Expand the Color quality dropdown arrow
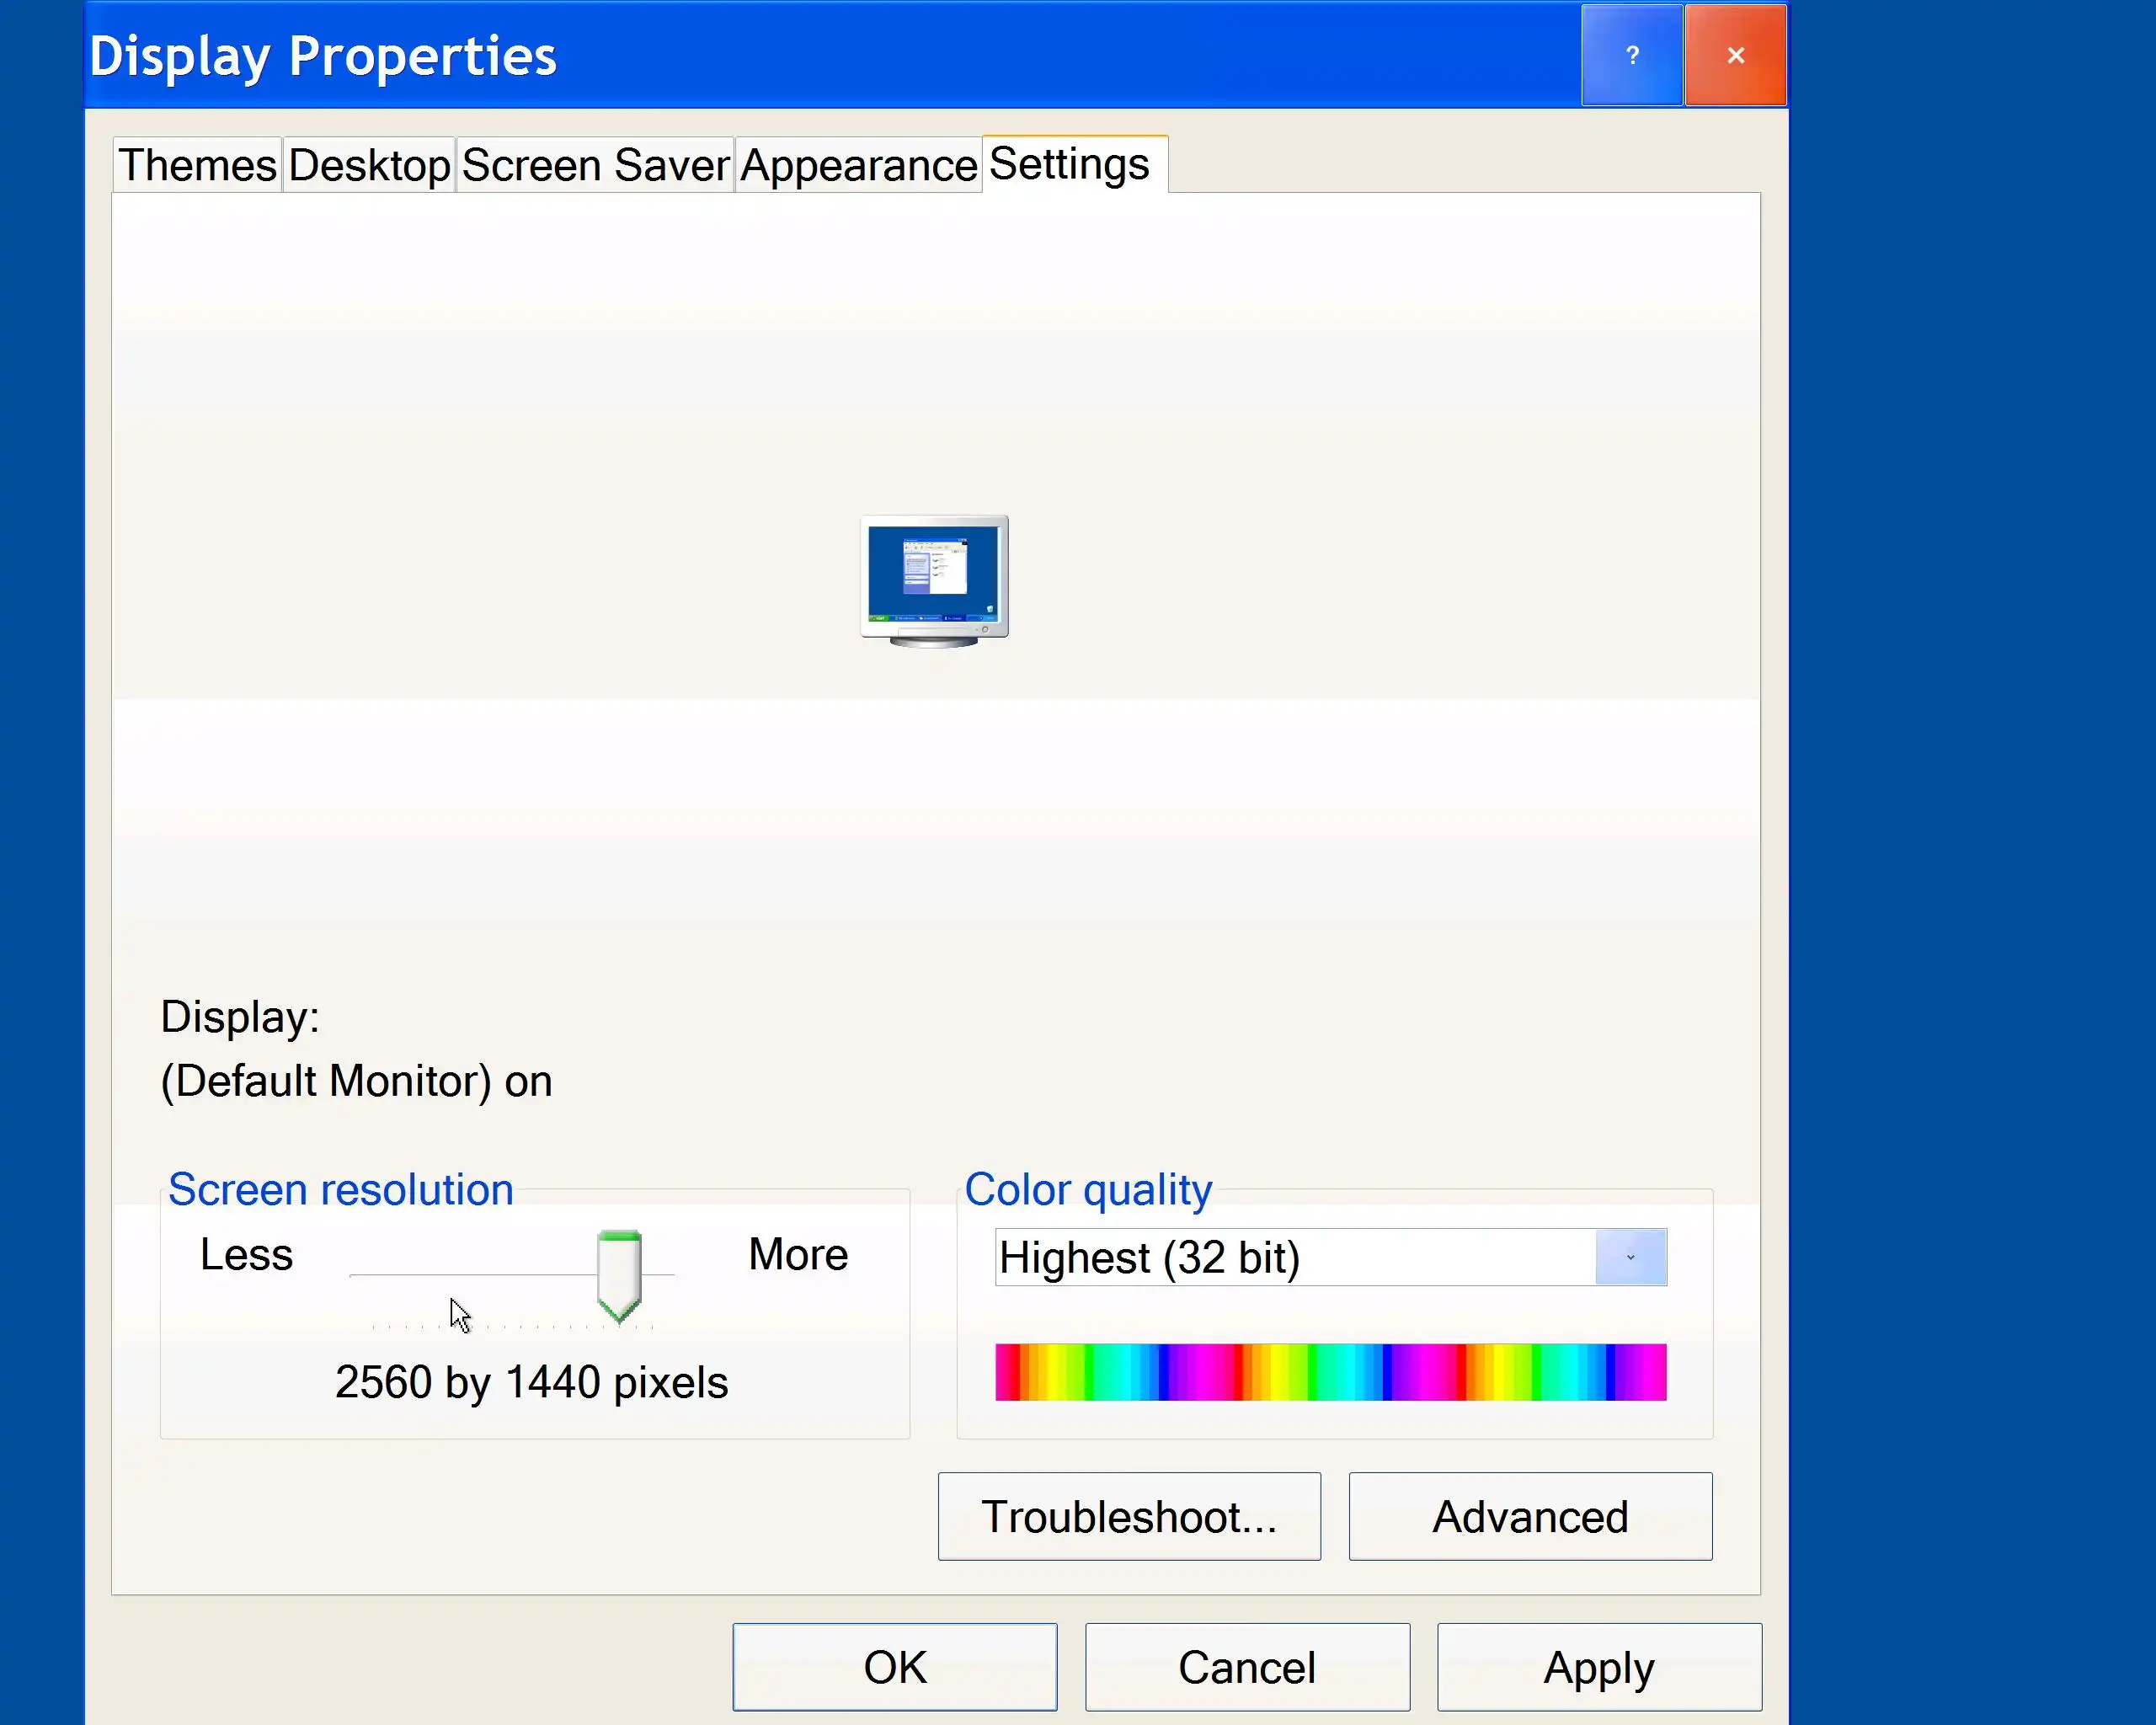Image resolution: width=2156 pixels, height=1725 pixels. point(1630,1257)
